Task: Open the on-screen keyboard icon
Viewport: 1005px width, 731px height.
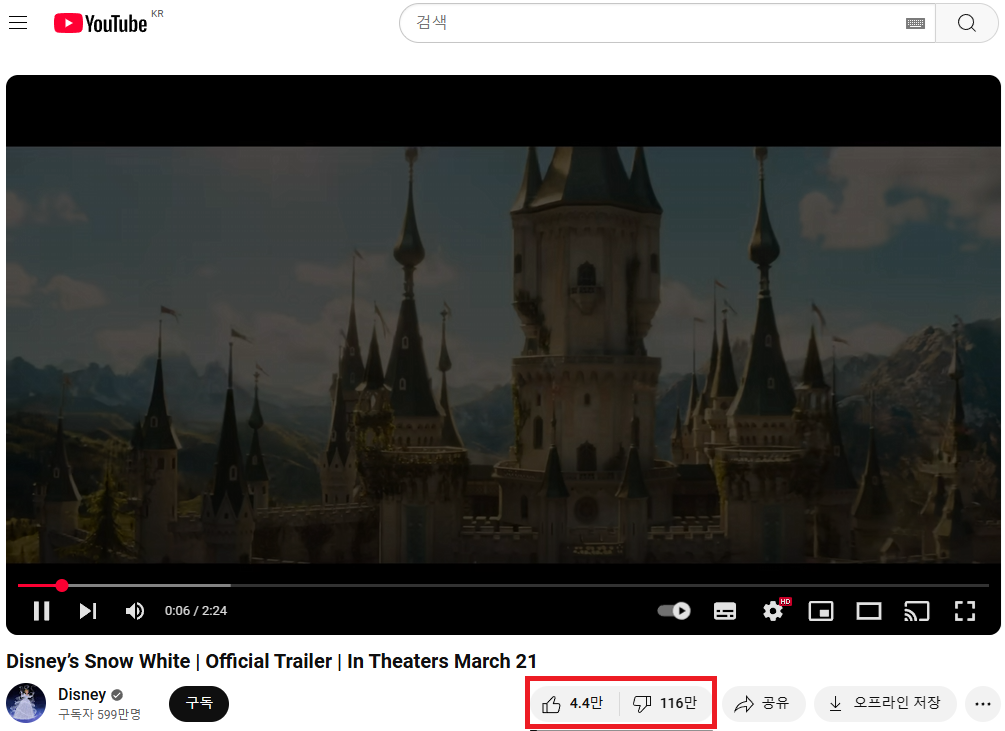Action: coord(915,24)
